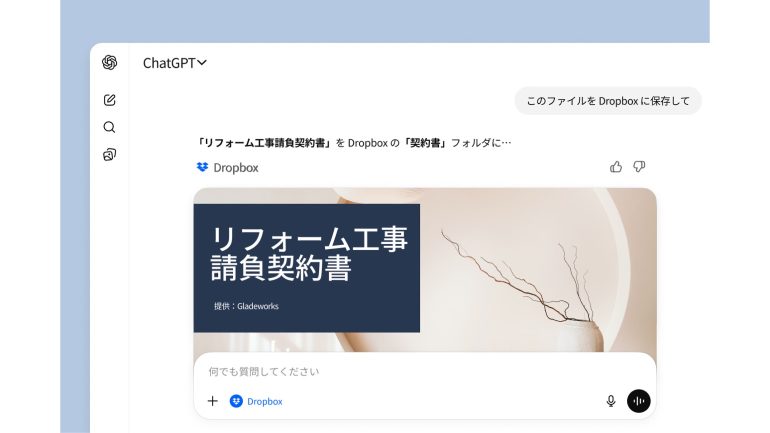This screenshot has width=770, height=433.
Task: Open the image library sidebar icon
Action: point(110,155)
